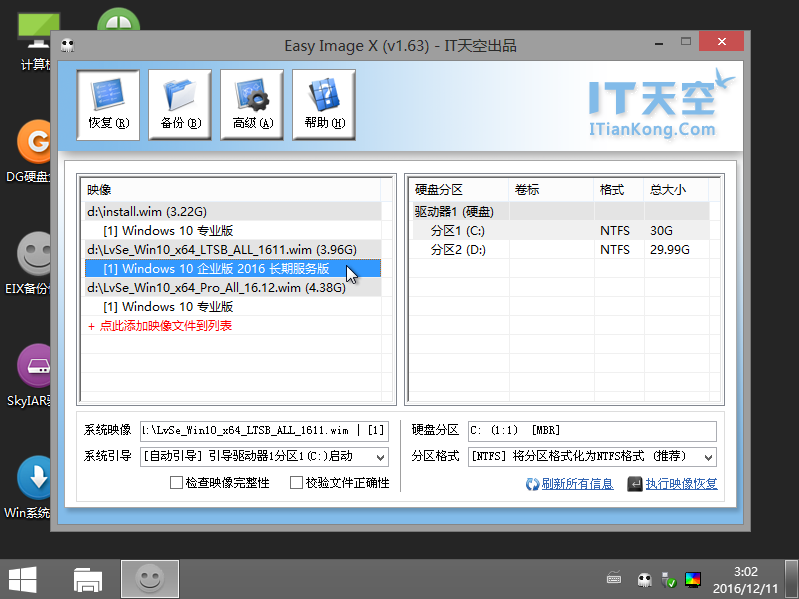Viewport: 799px width, 599px height.
Task: Select Windows 10 专业版 under Pro_All_16.12.wim
Action: pyautogui.click(x=233, y=307)
